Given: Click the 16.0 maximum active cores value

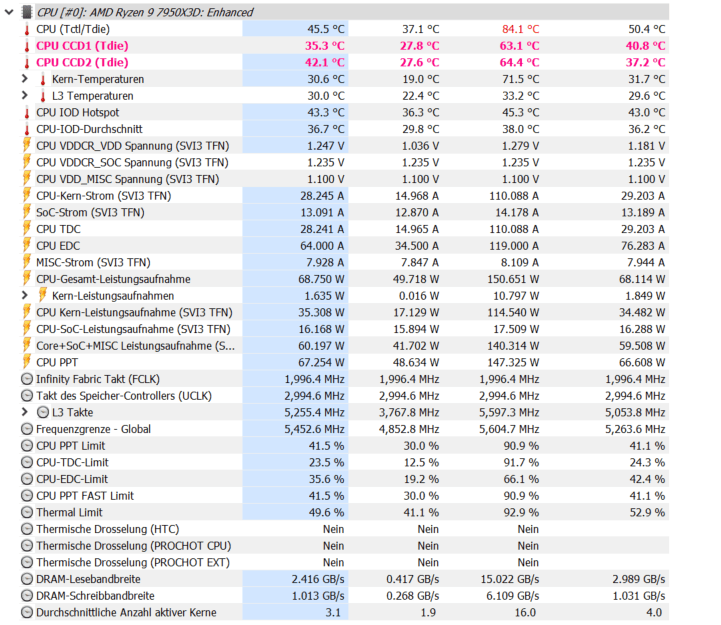Looking at the screenshot, I should click(x=525, y=613).
